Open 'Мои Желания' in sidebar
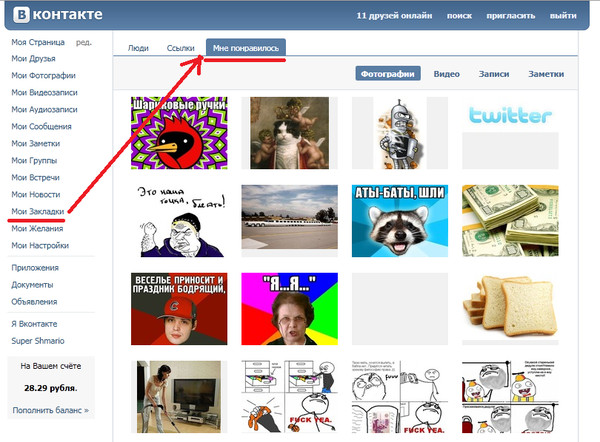The width and height of the screenshot is (600, 442). click(37, 228)
